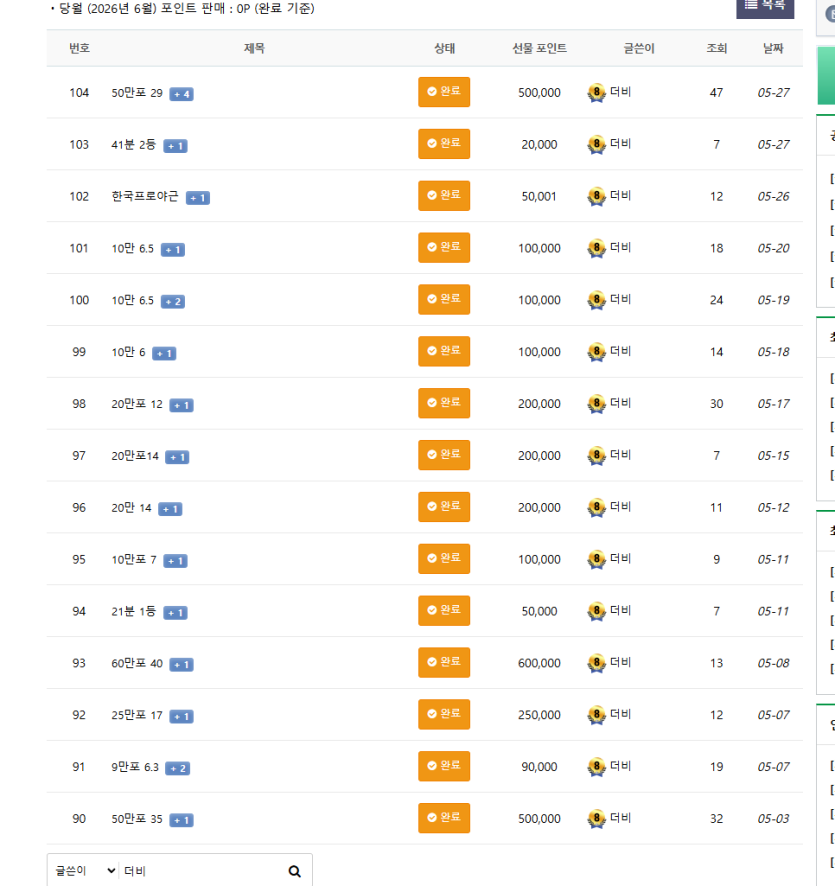Open post titled 20만포 12
835x886 pixels.
click(x=137, y=404)
